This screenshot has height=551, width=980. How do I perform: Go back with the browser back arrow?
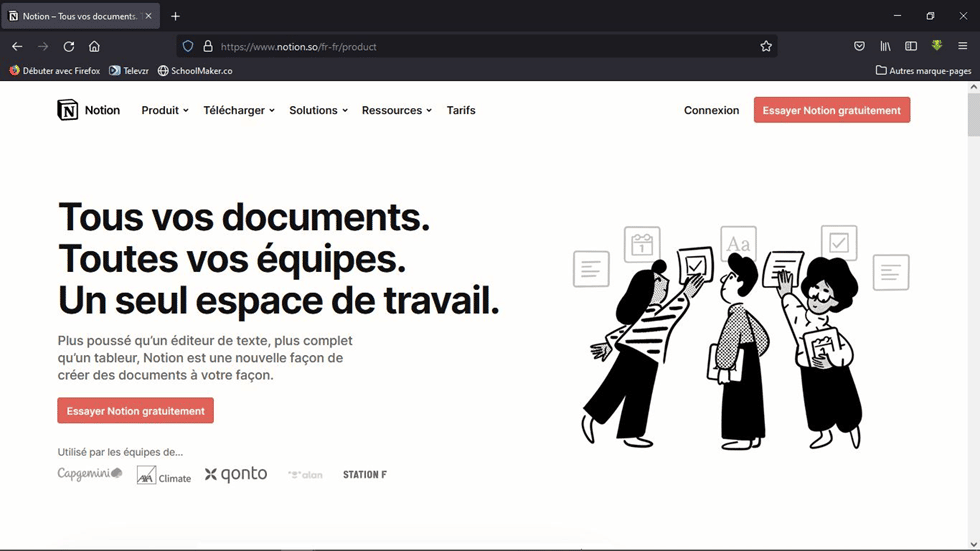(17, 46)
